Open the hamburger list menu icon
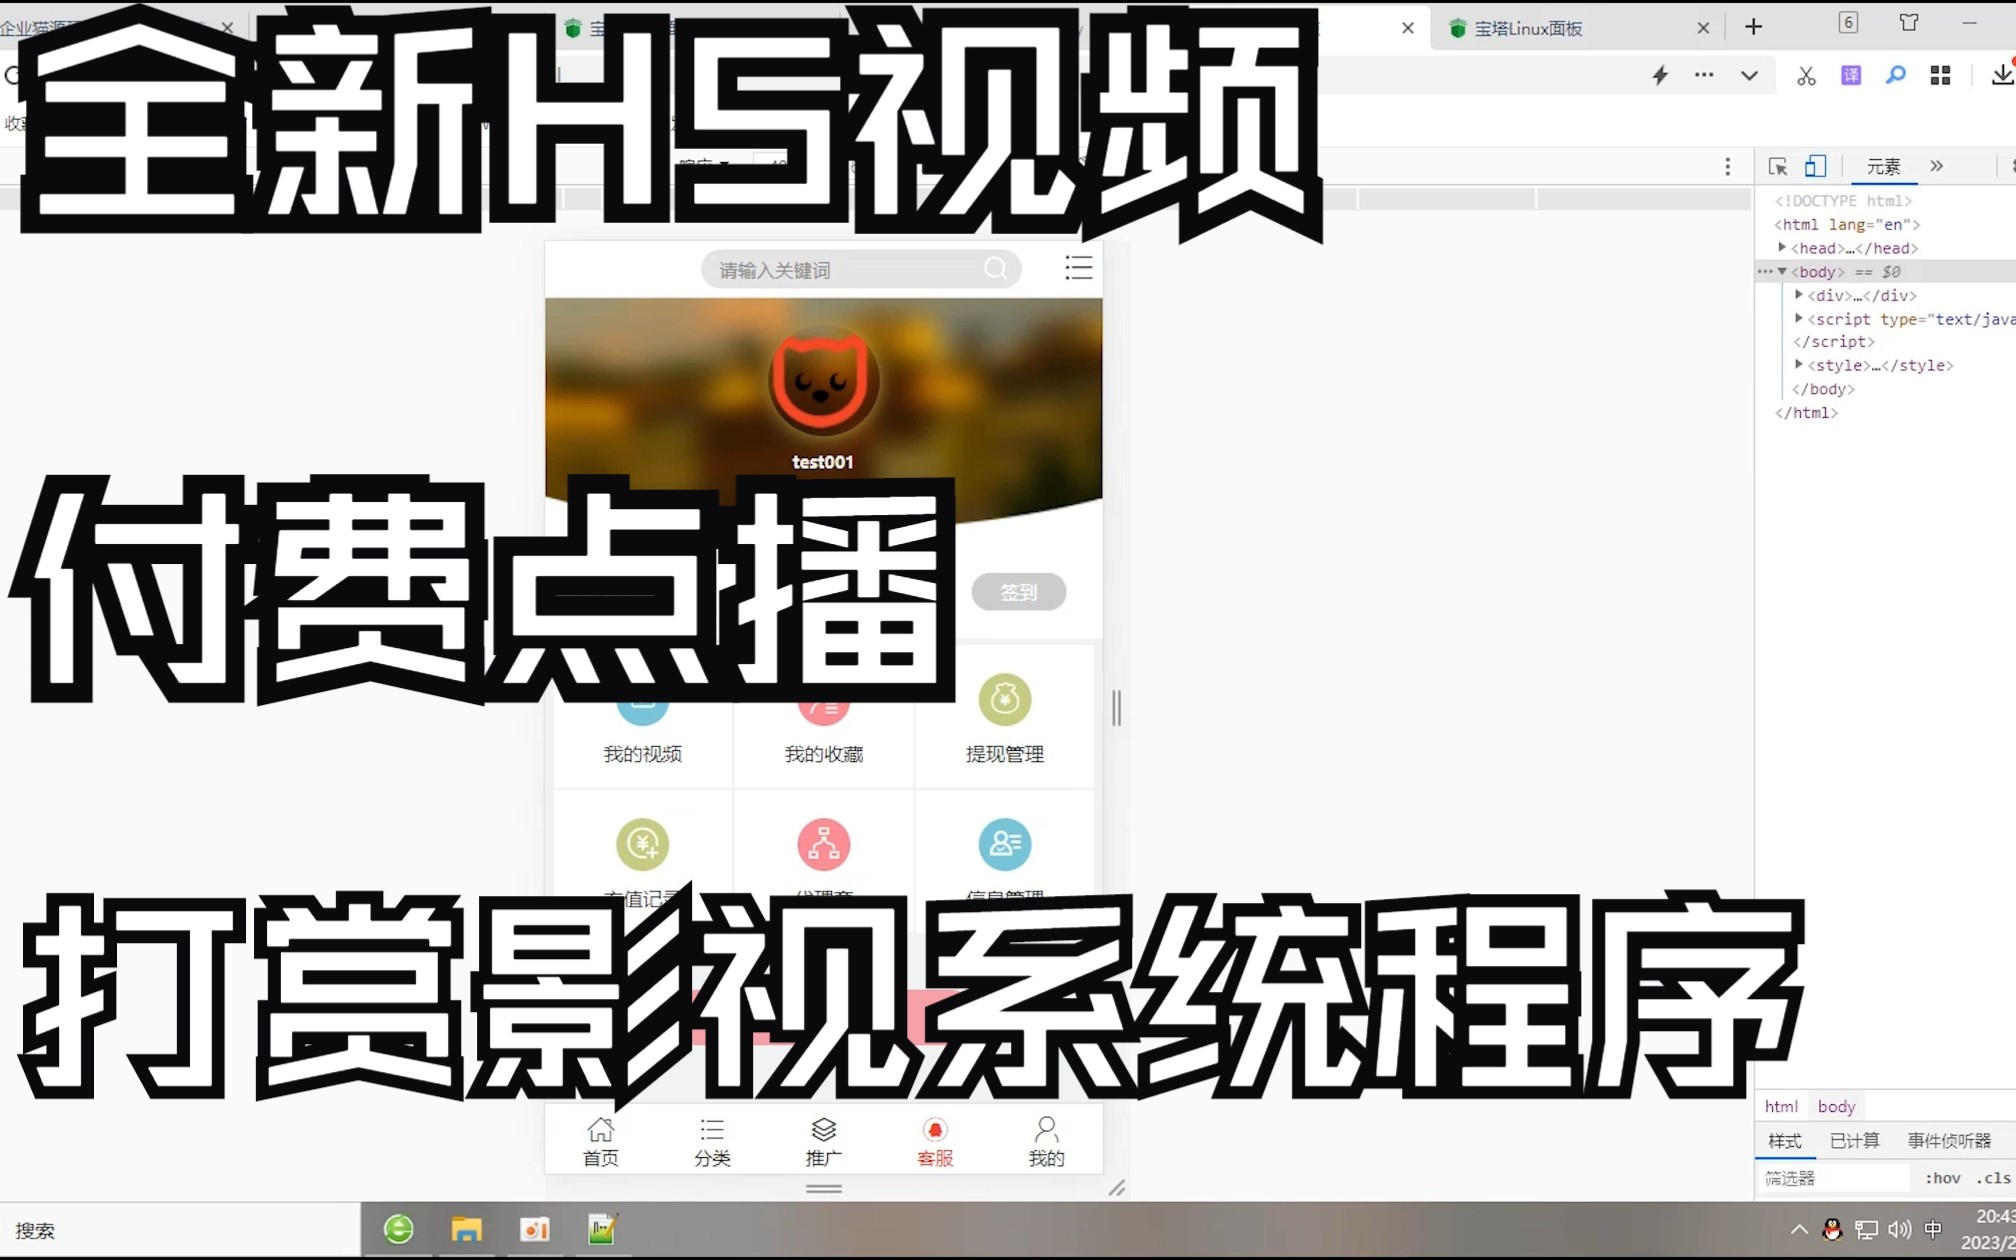2016x1260 pixels. 1078,267
